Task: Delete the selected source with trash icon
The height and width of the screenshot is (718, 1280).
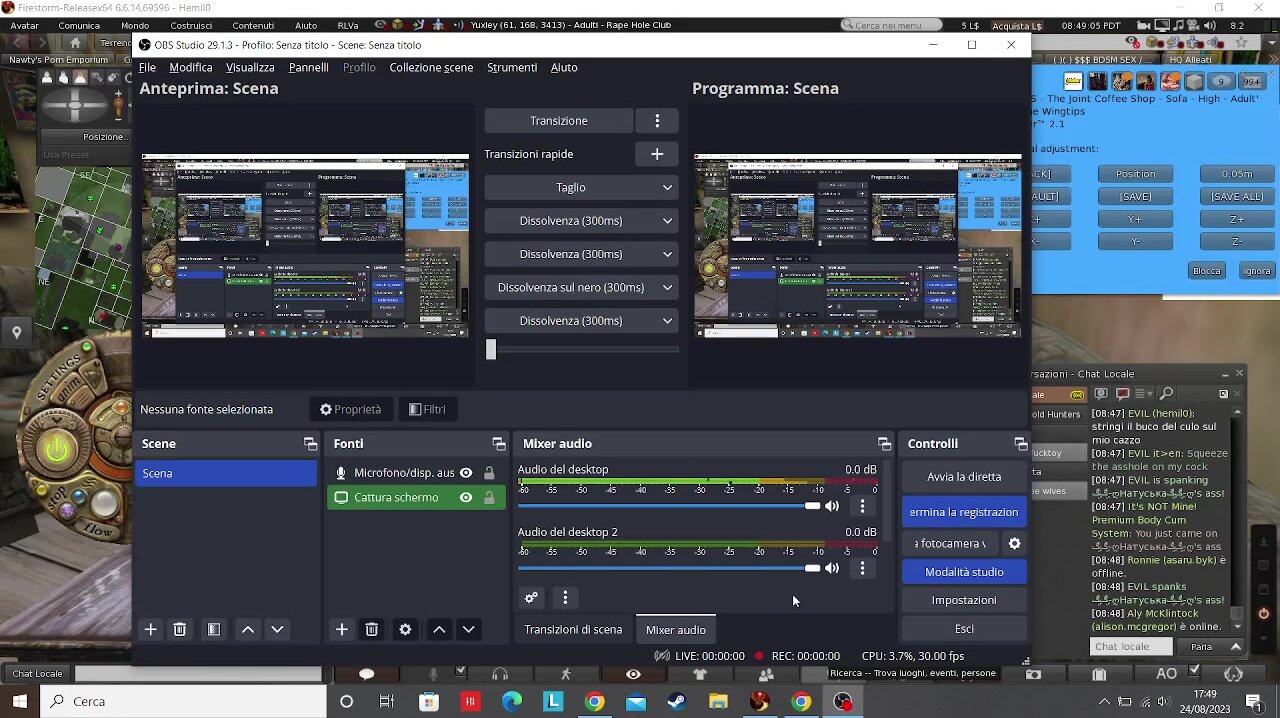Action: tap(371, 629)
